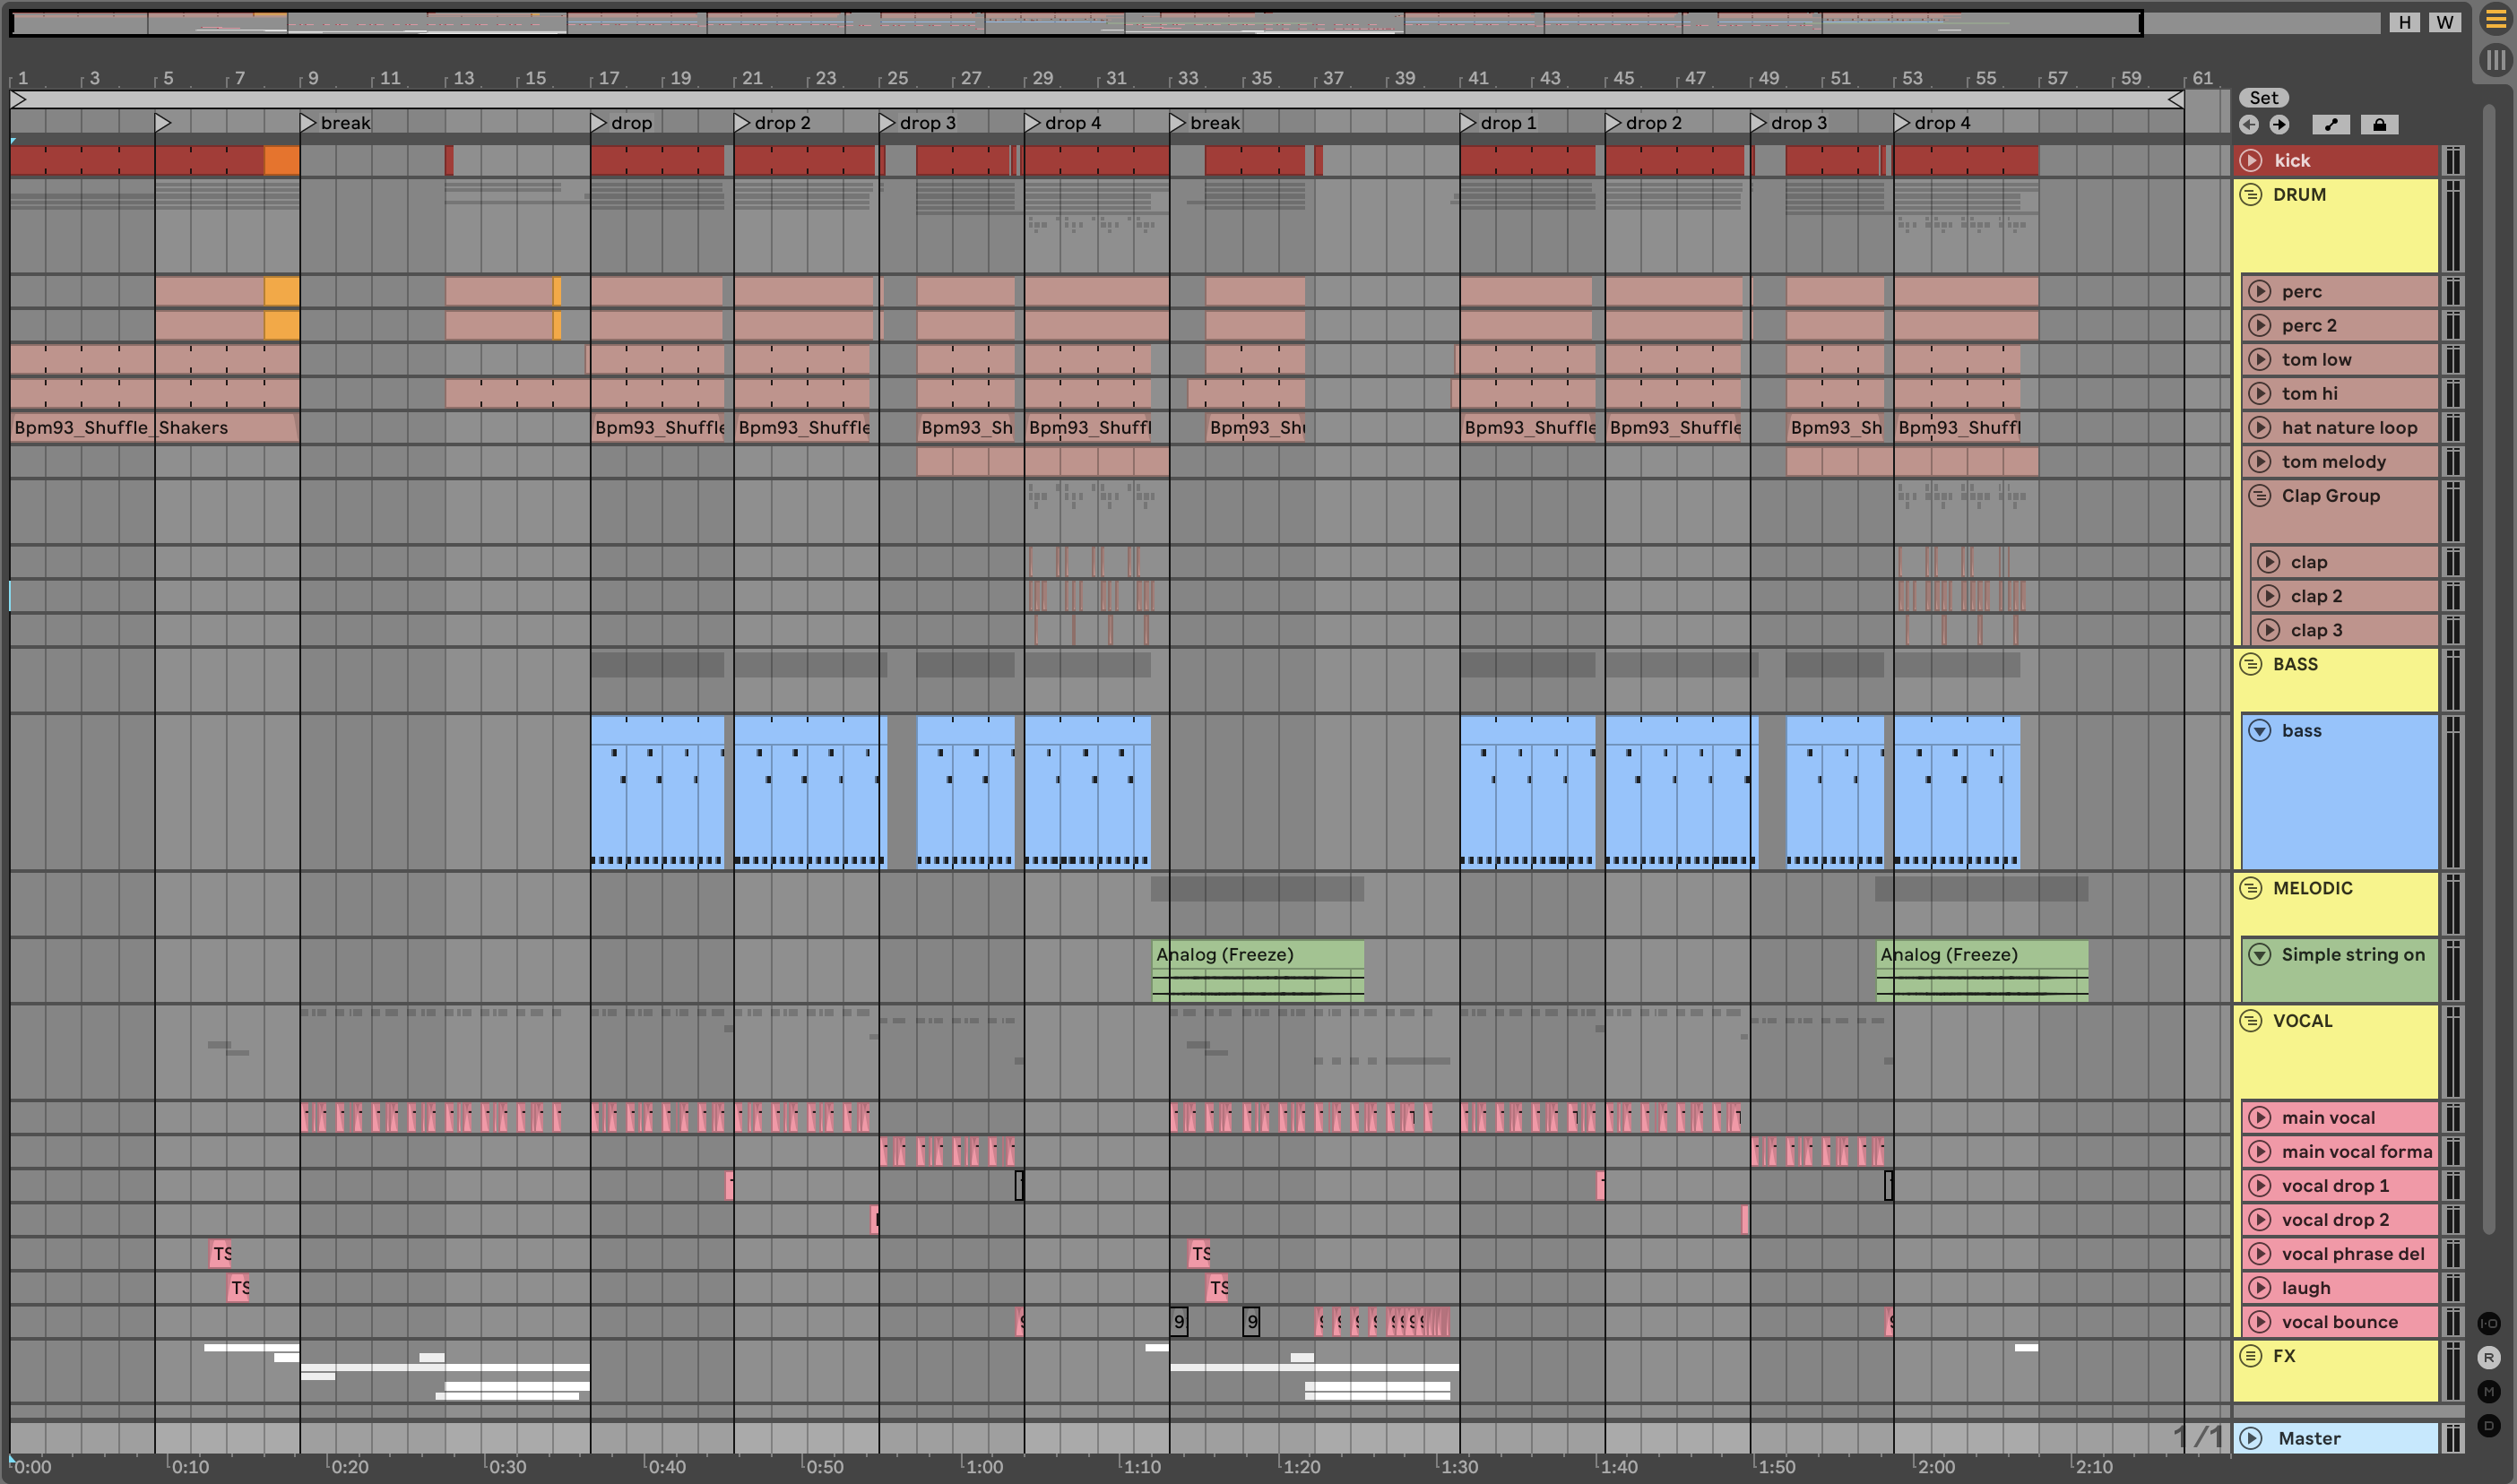The image size is (2517, 1484).
Task: Unfold the bass track arrow
Action: point(2259,731)
